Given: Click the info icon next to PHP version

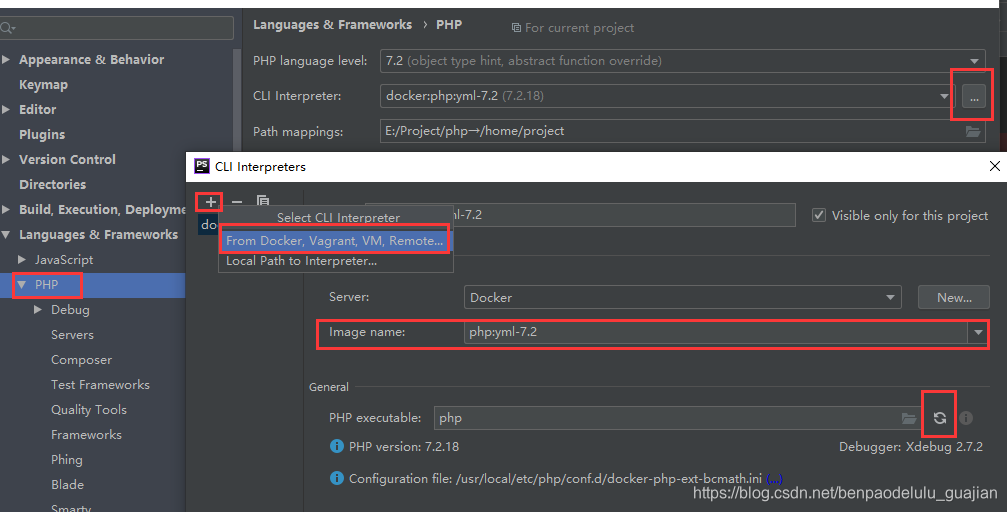Looking at the screenshot, I should point(337,446).
